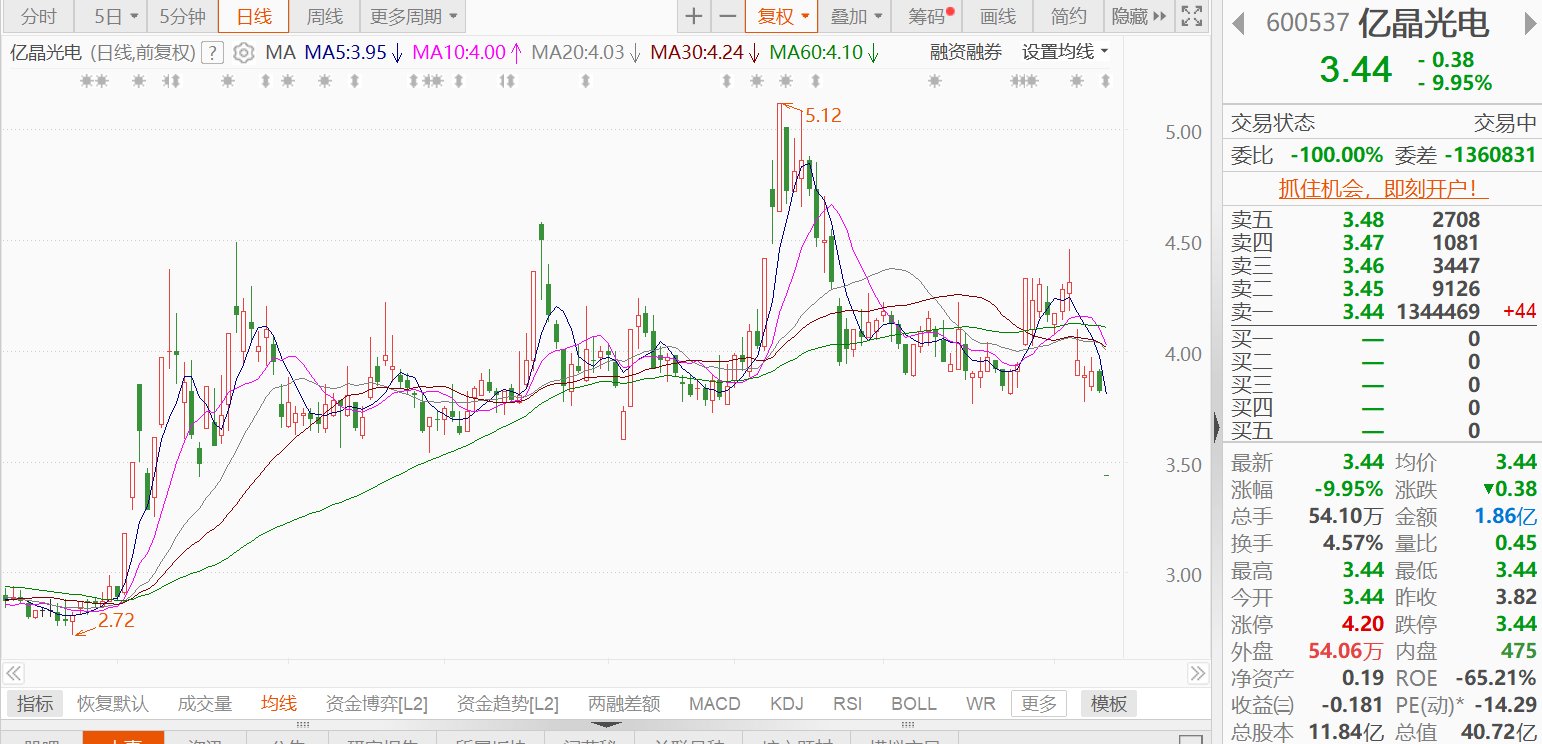The width and height of the screenshot is (1542, 744).
Task: Select the MACD indicator
Action: [x=714, y=704]
